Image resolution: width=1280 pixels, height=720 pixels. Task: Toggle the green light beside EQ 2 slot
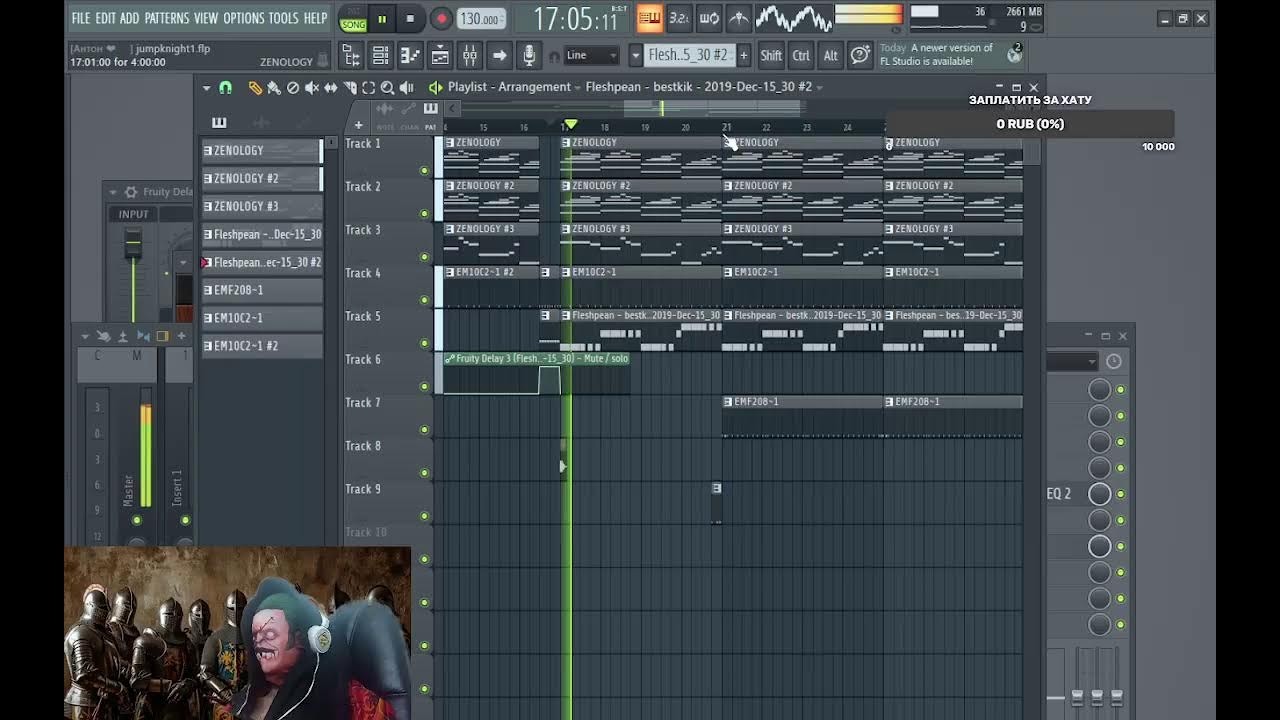[1121, 494]
